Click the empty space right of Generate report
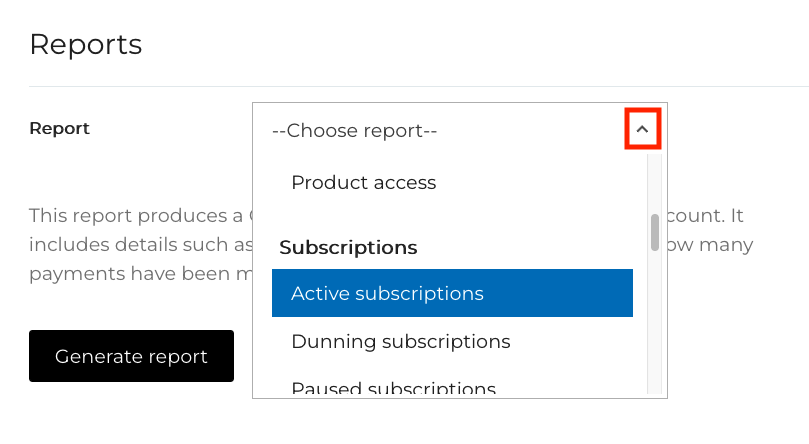 click(x=243, y=356)
